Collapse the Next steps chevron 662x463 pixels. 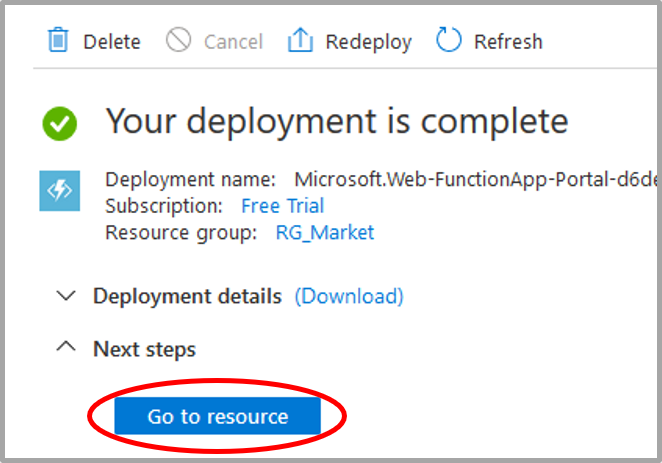coord(66,347)
